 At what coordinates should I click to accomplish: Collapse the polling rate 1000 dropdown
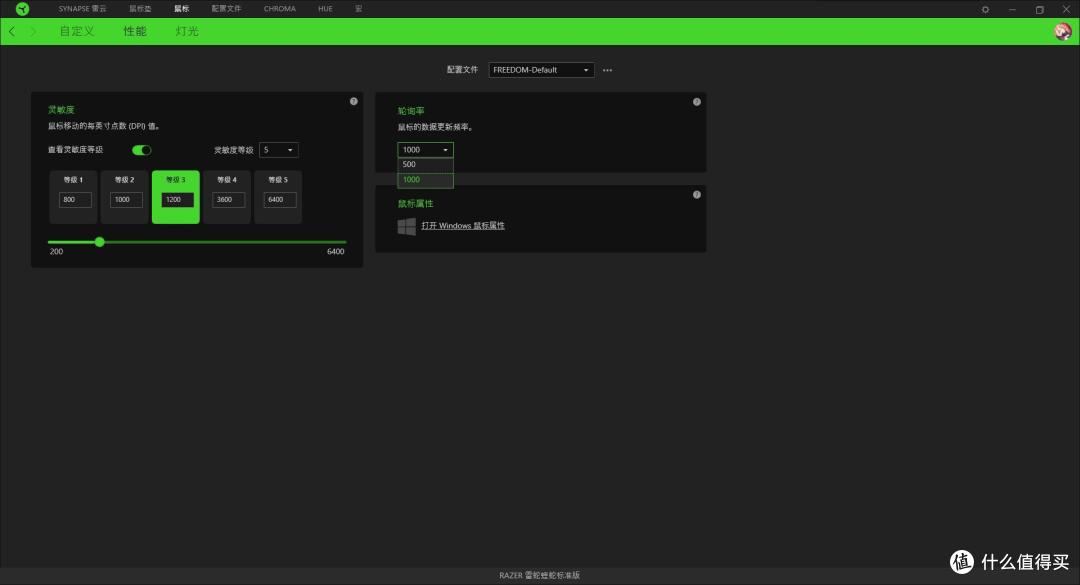425,150
